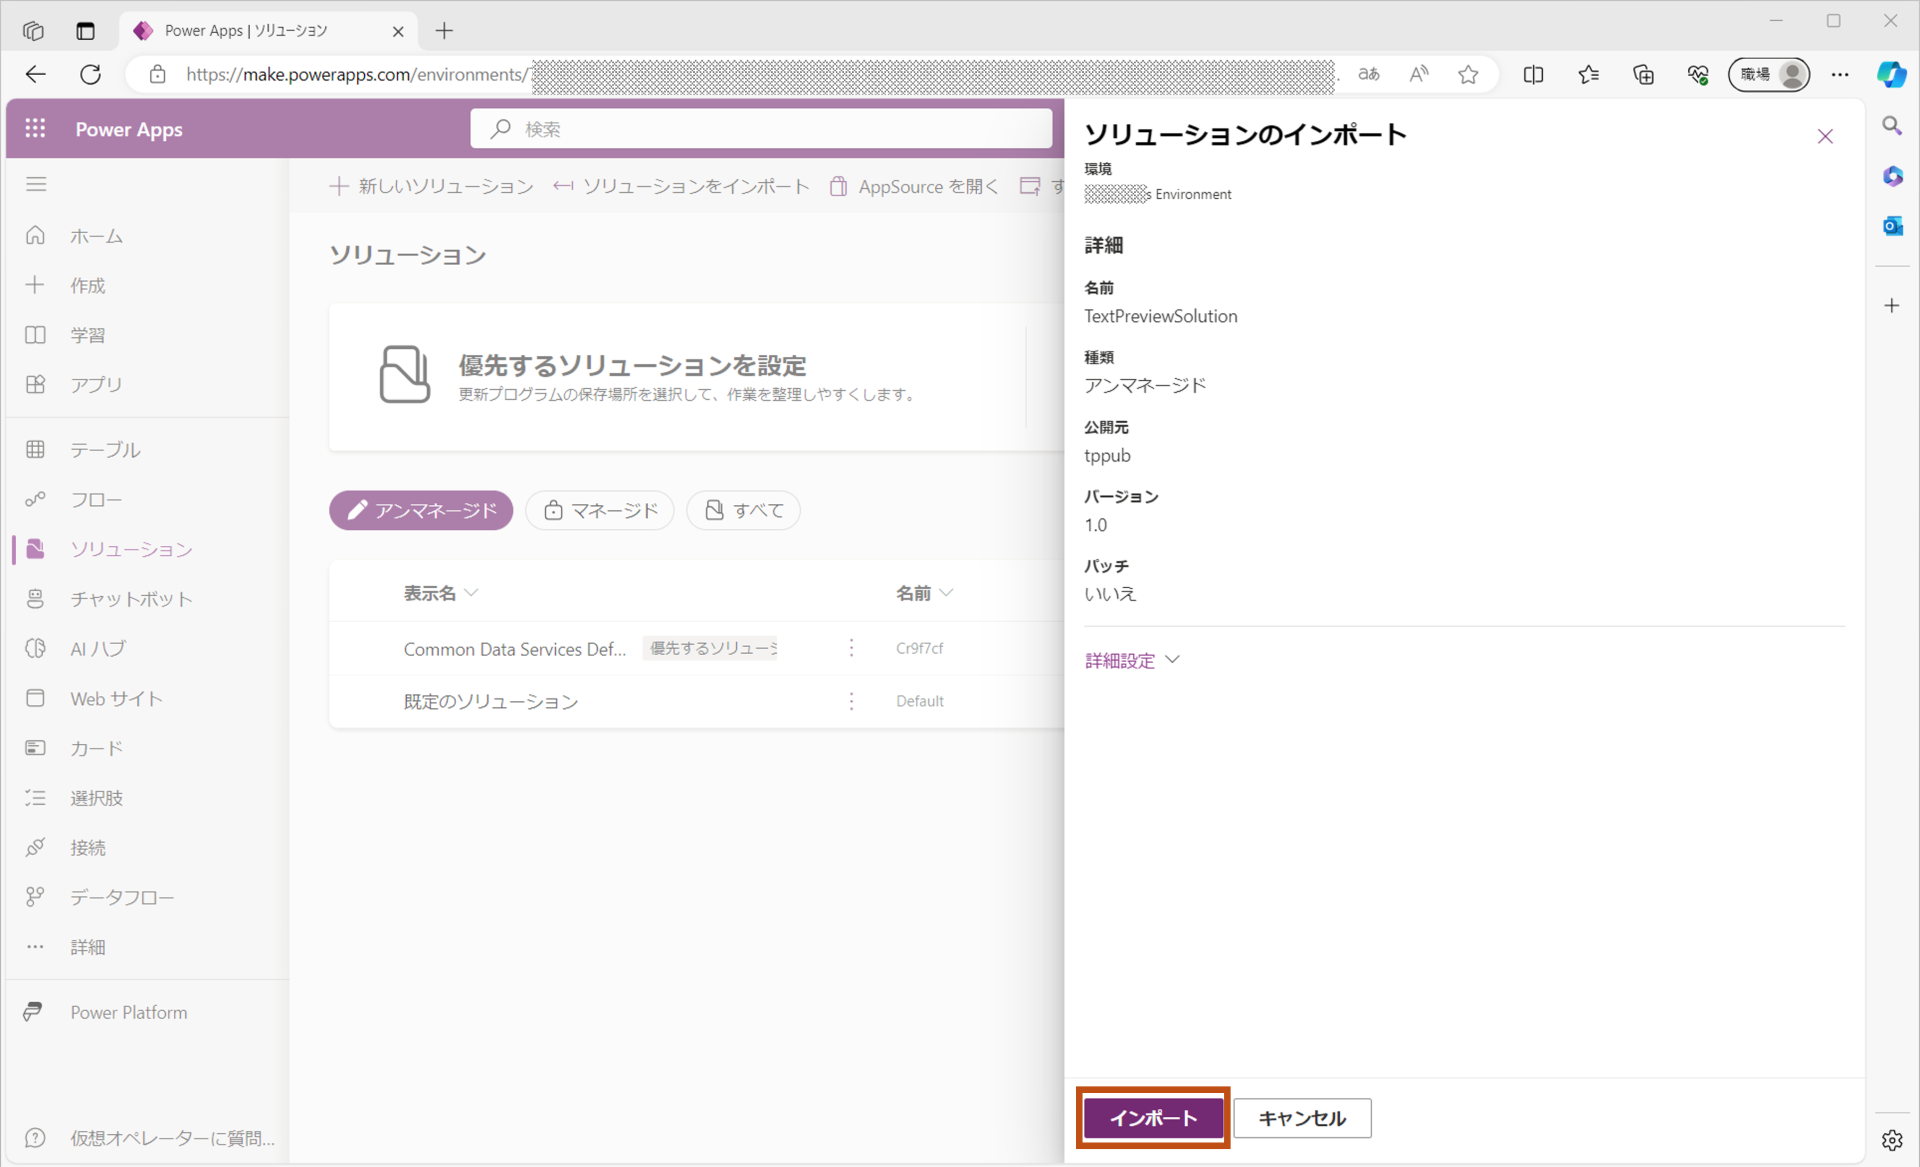The height and width of the screenshot is (1167, 1920).
Task: Open a new browser tab
Action: click(x=444, y=31)
